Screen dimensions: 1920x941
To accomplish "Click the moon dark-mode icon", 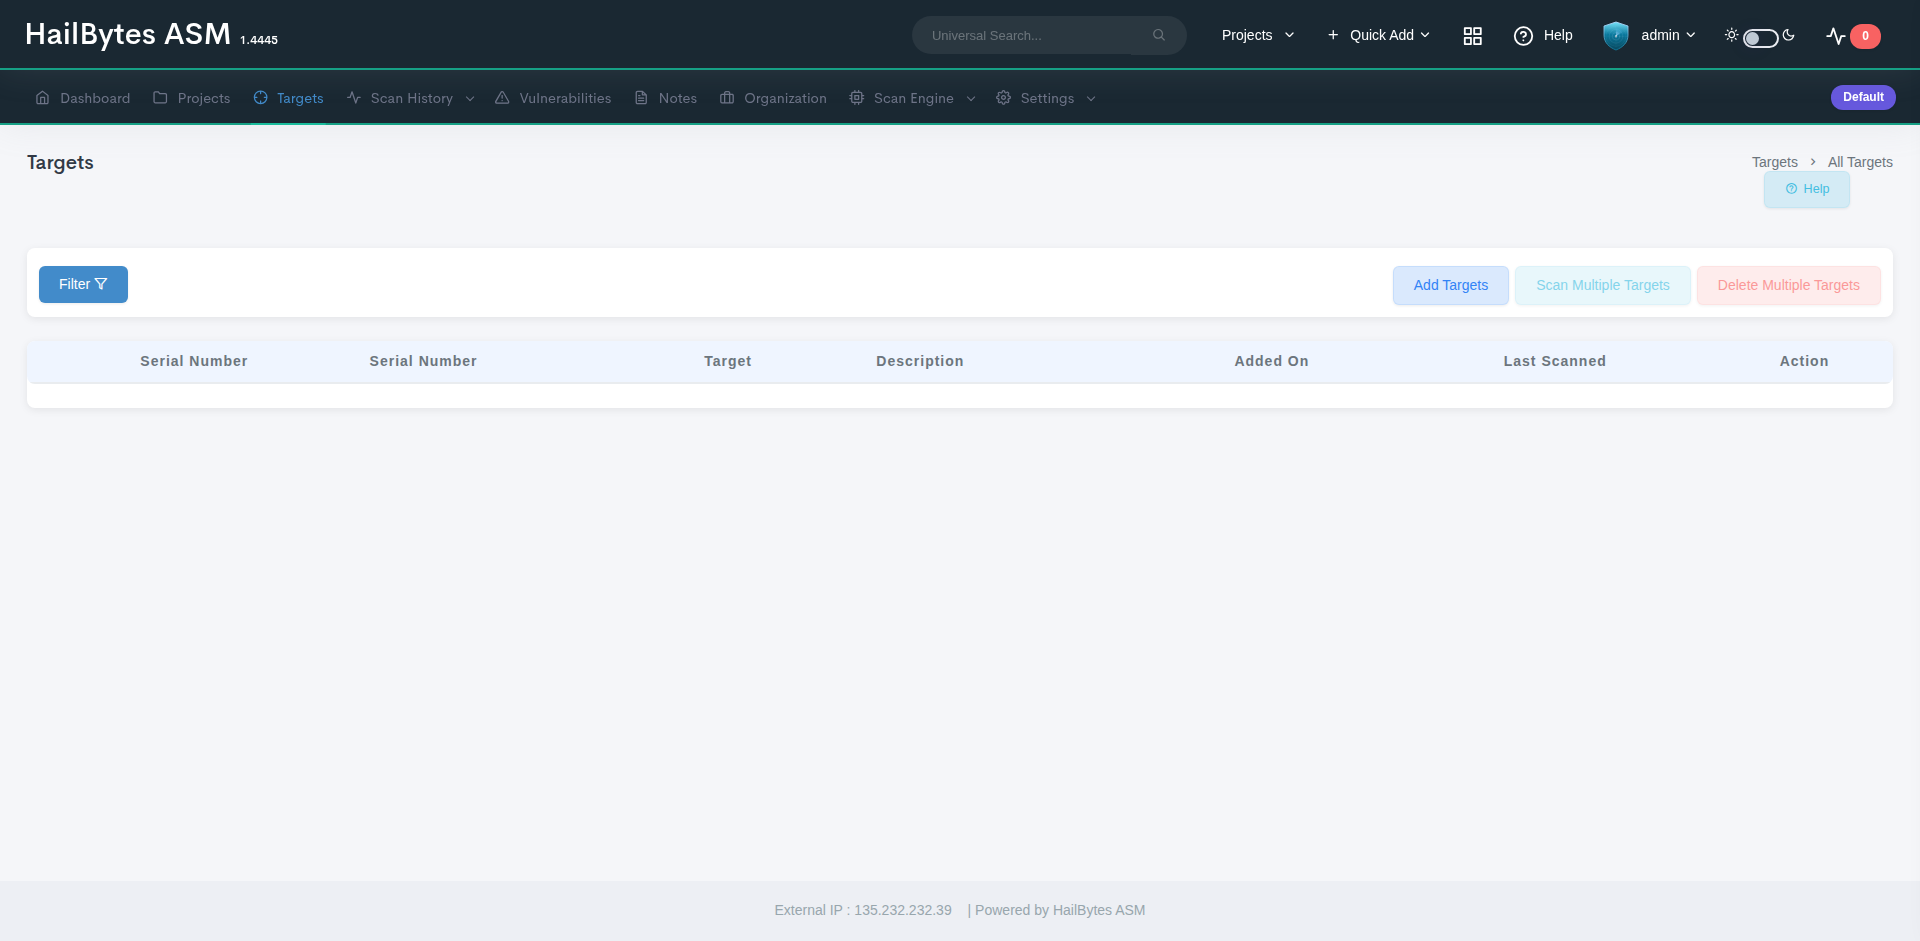I will [x=1788, y=35].
